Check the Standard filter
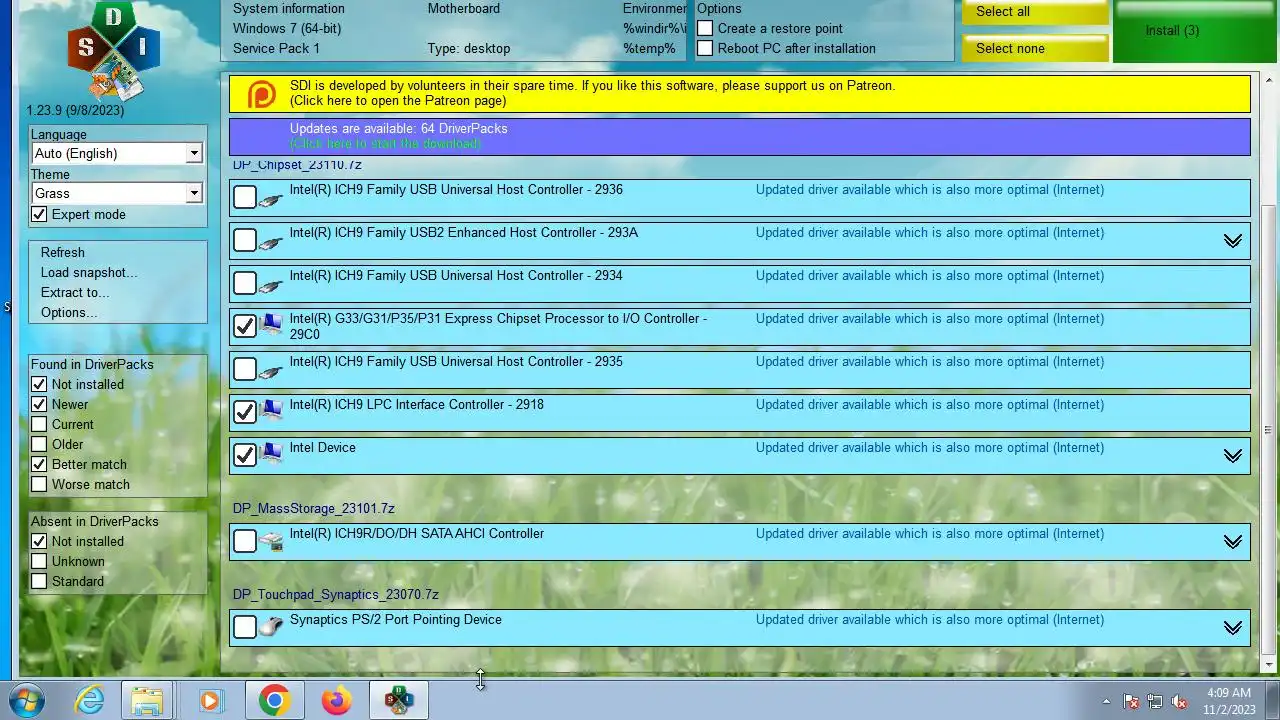Screen dimensions: 1280x720 [x=39, y=581]
